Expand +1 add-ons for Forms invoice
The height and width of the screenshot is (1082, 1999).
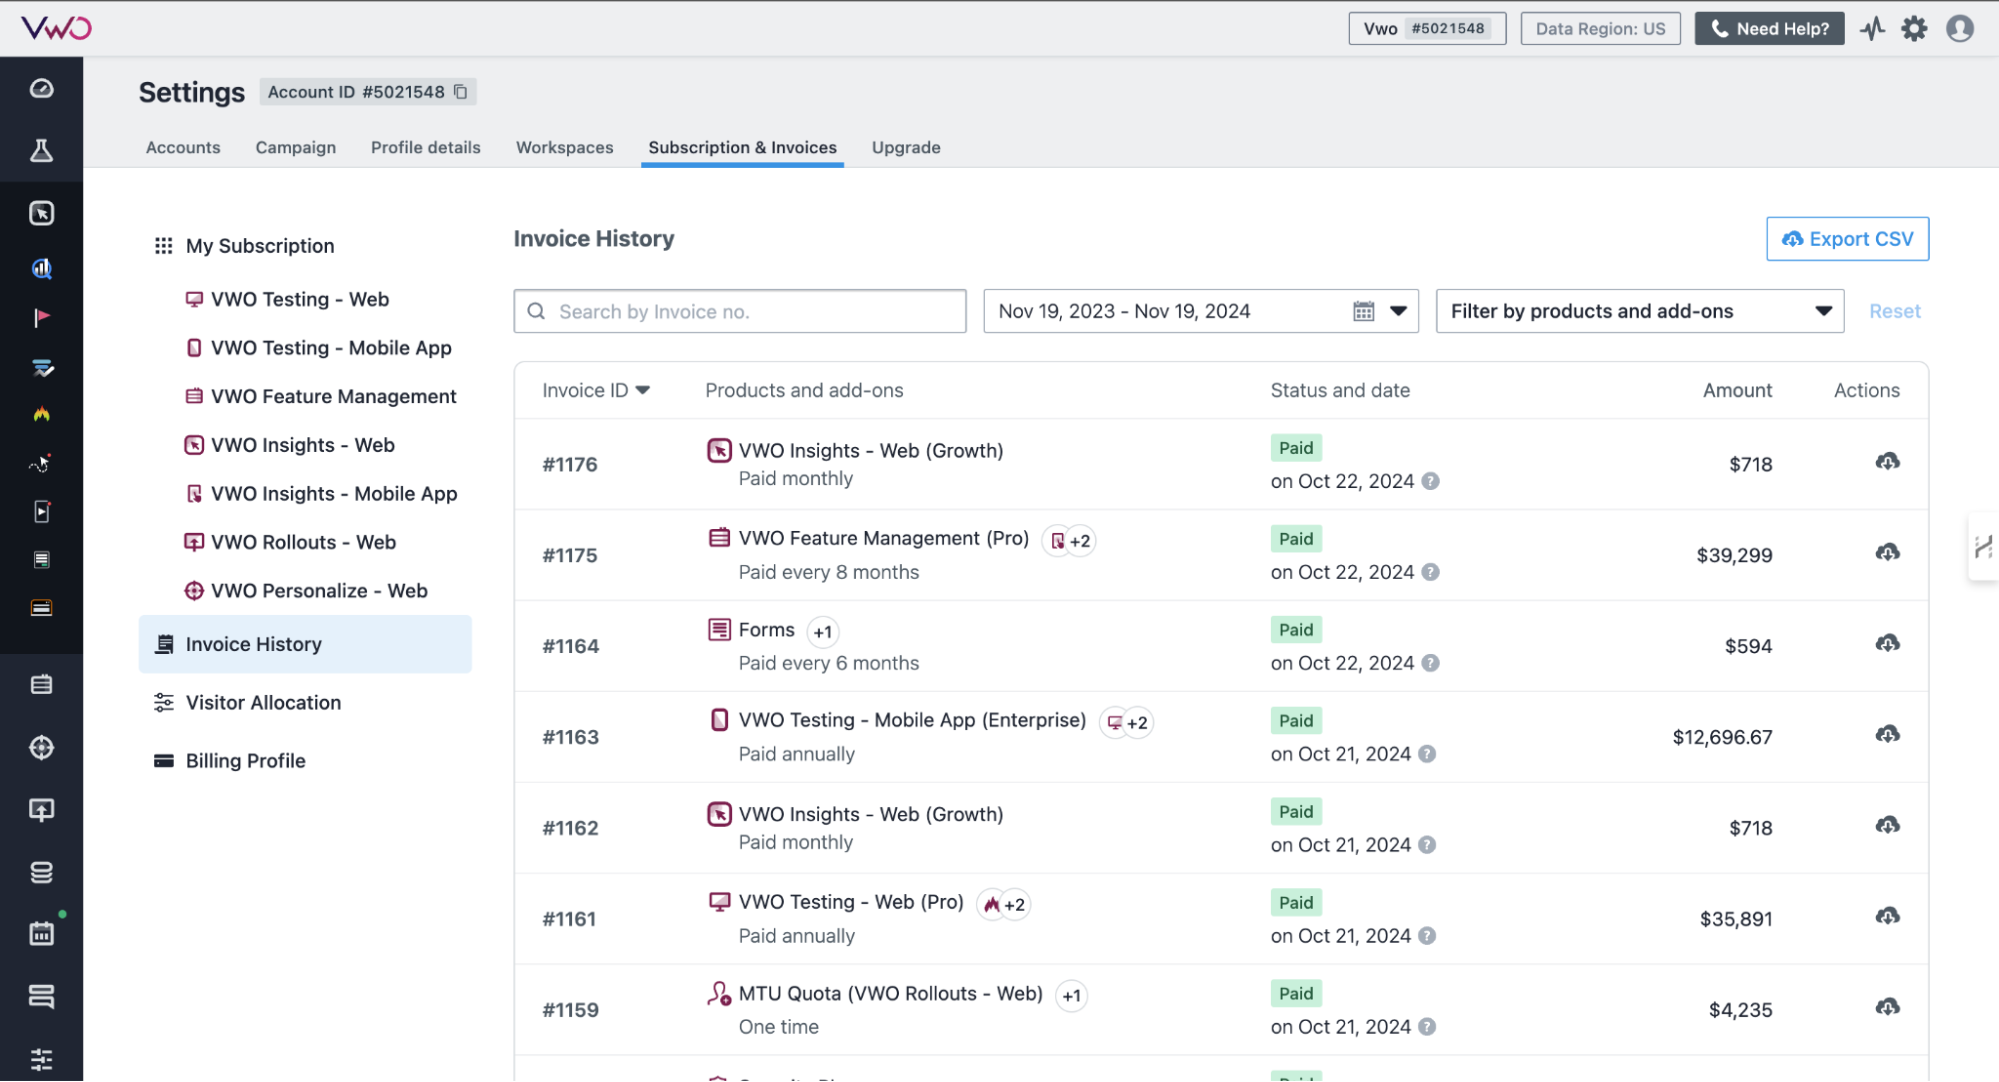(x=822, y=632)
